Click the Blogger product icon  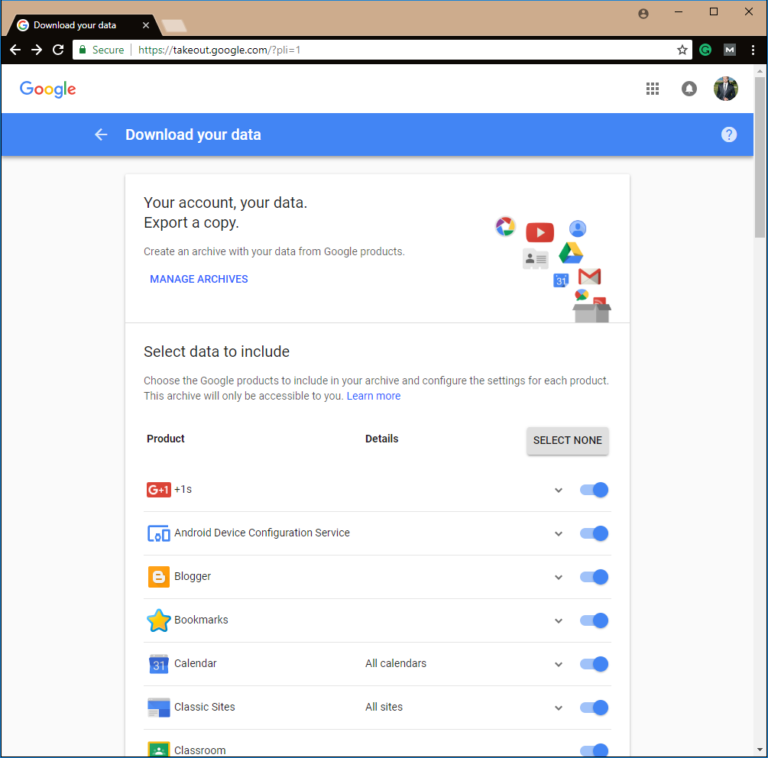159,577
